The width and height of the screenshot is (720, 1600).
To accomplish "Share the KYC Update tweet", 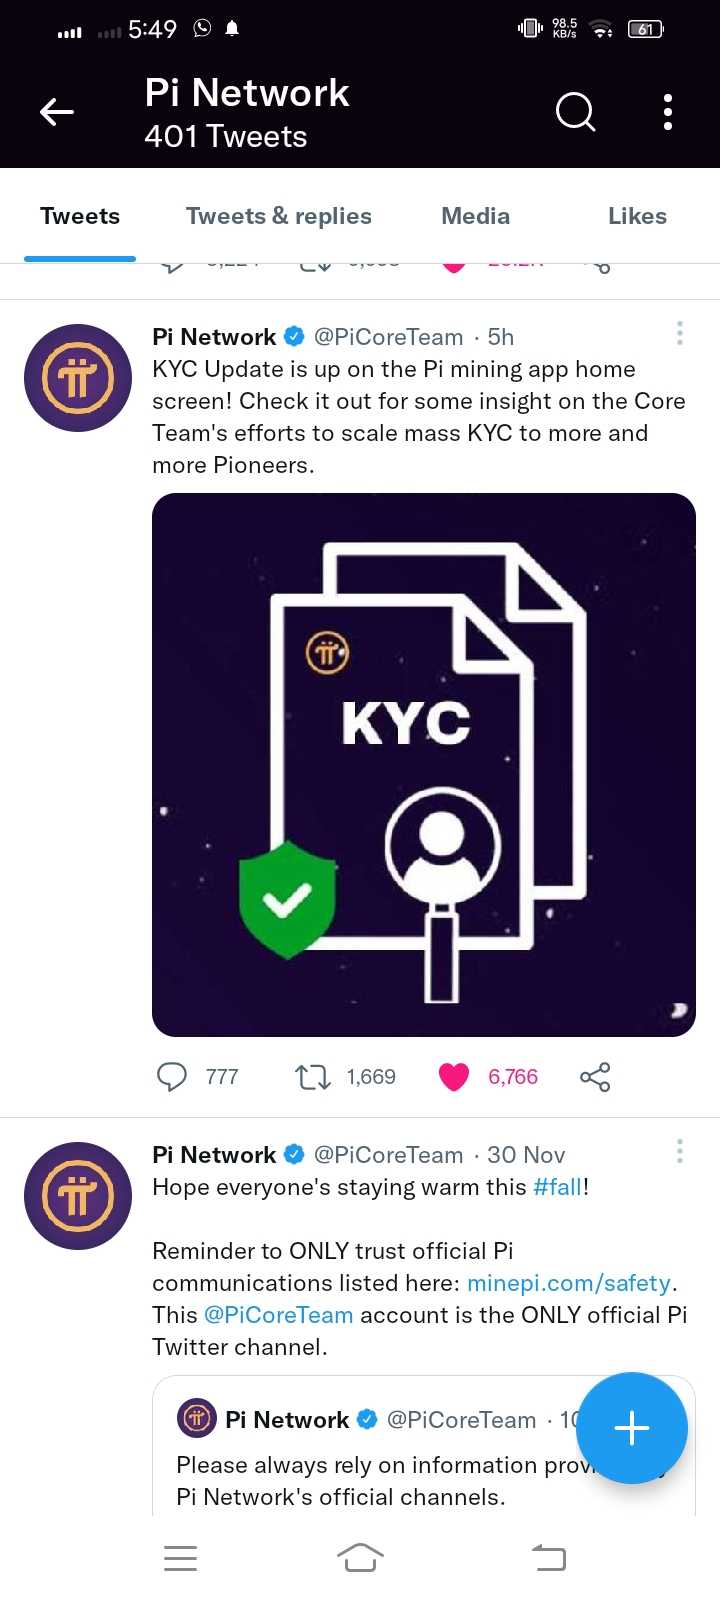I will pyautogui.click(x=595, y=1077).
